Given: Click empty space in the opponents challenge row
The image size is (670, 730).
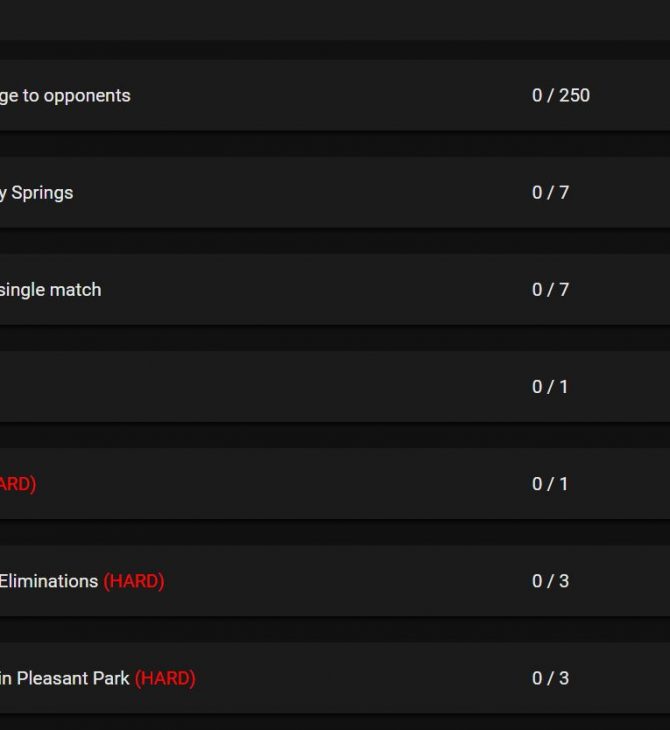Looking at the screenshot, I should point(326,95).
